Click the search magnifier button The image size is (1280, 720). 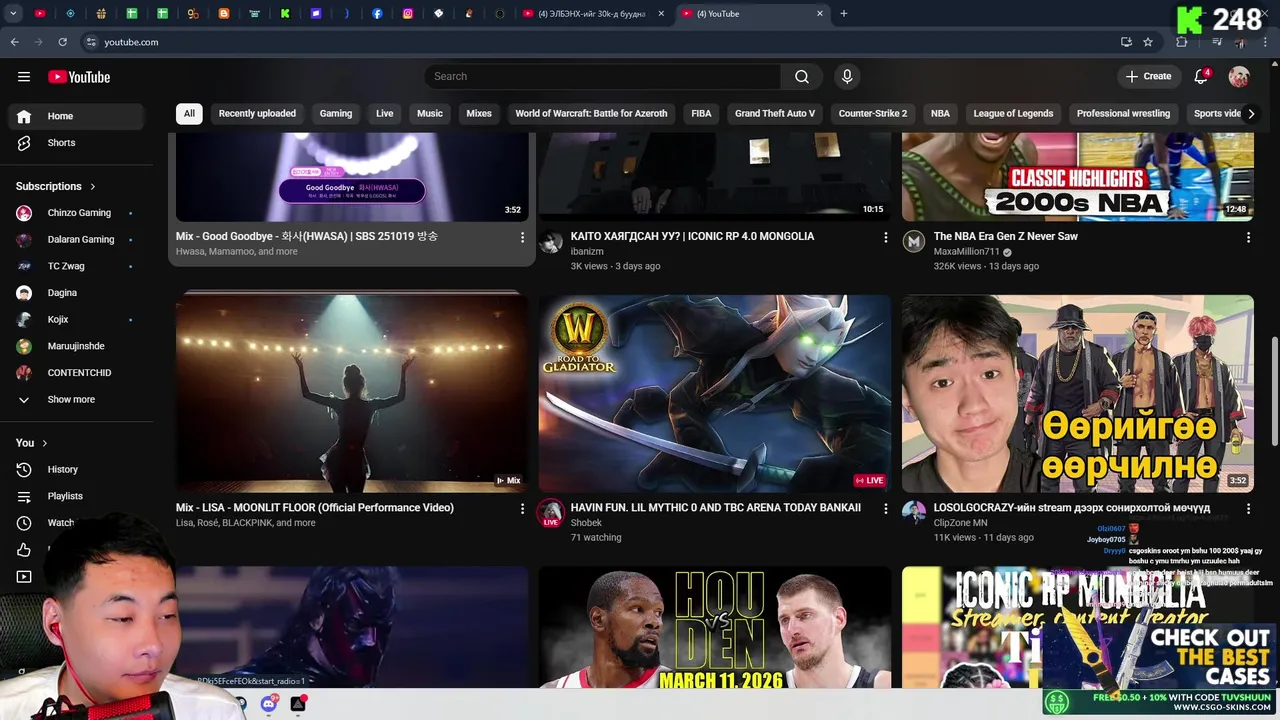802,77
